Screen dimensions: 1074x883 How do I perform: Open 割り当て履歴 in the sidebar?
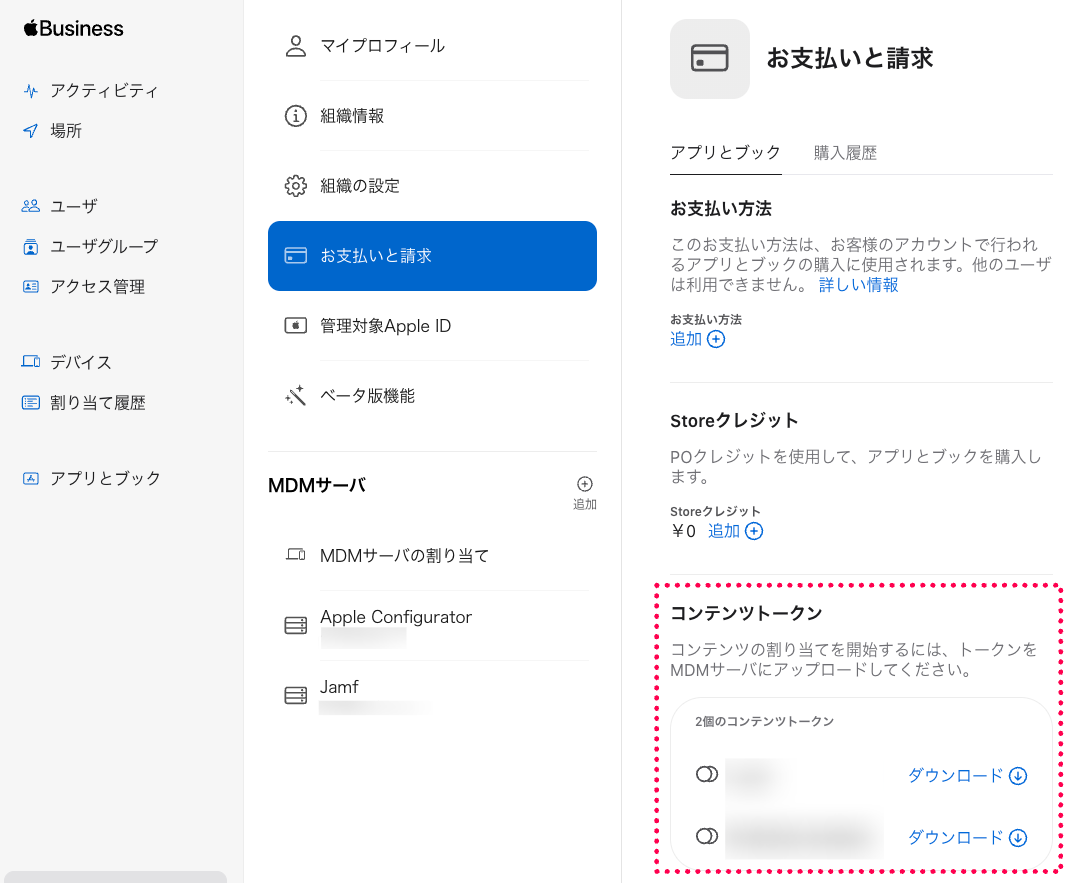(83, 402)
